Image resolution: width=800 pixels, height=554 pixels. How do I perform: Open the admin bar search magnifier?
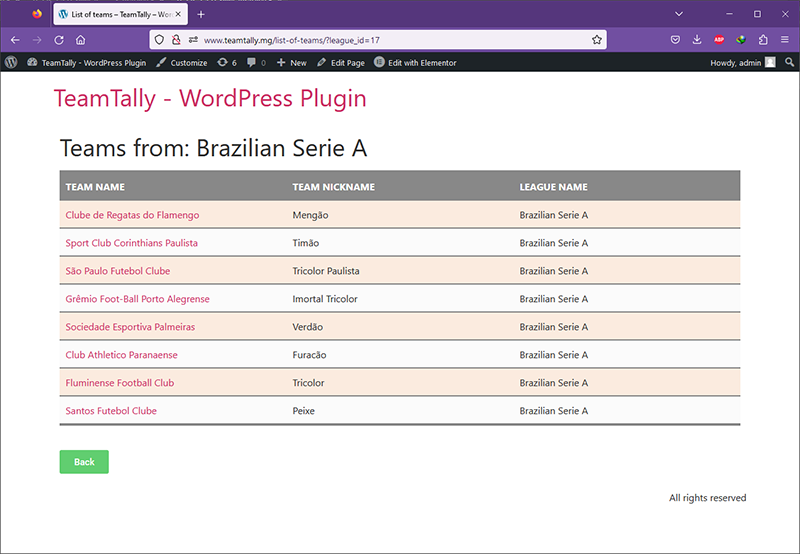[789, 62]
